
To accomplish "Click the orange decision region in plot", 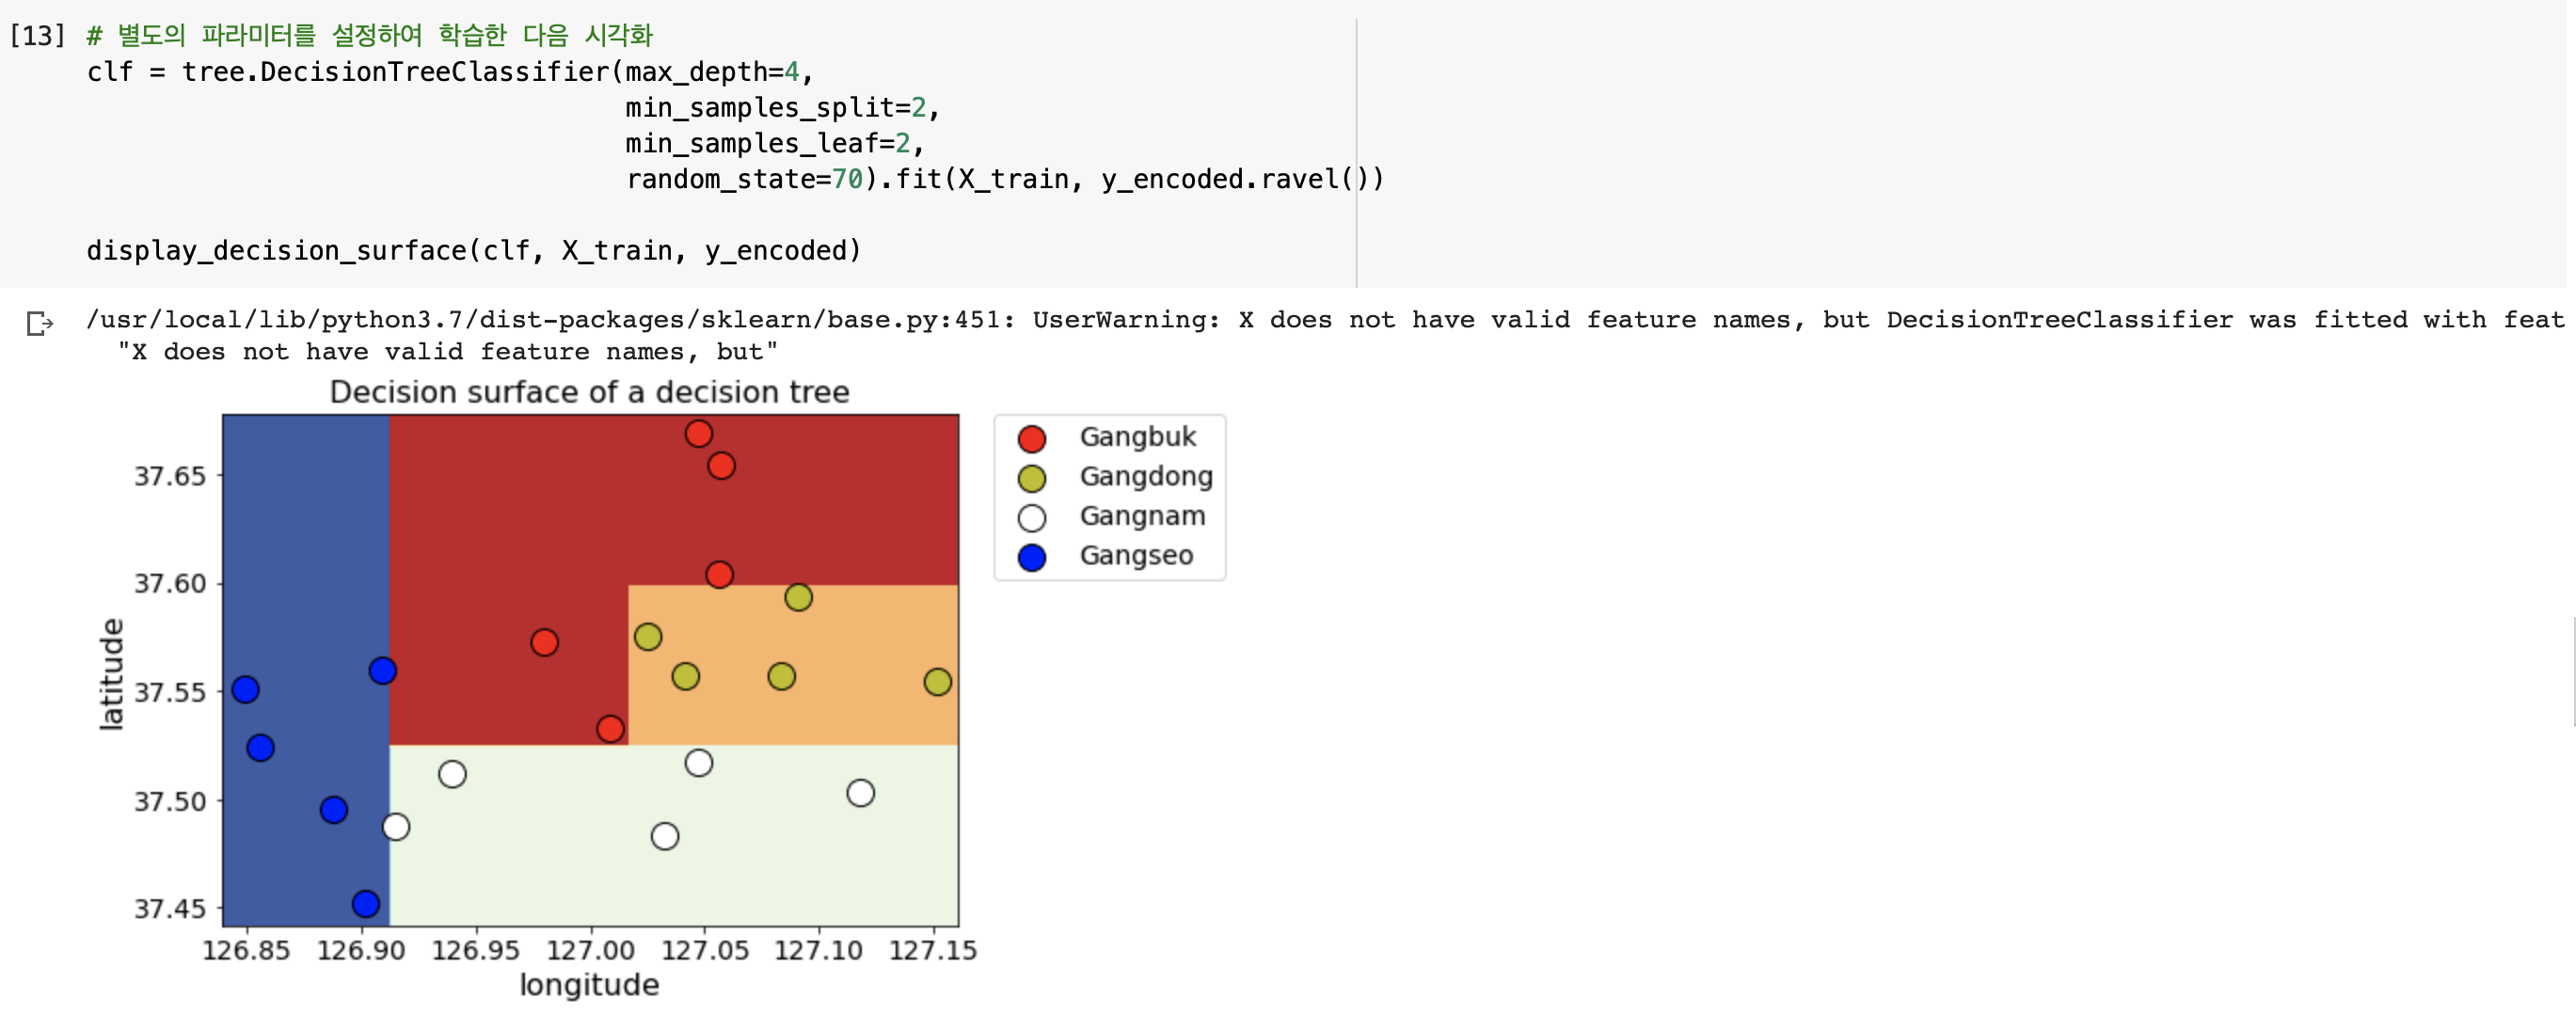I will click(860, 640).
